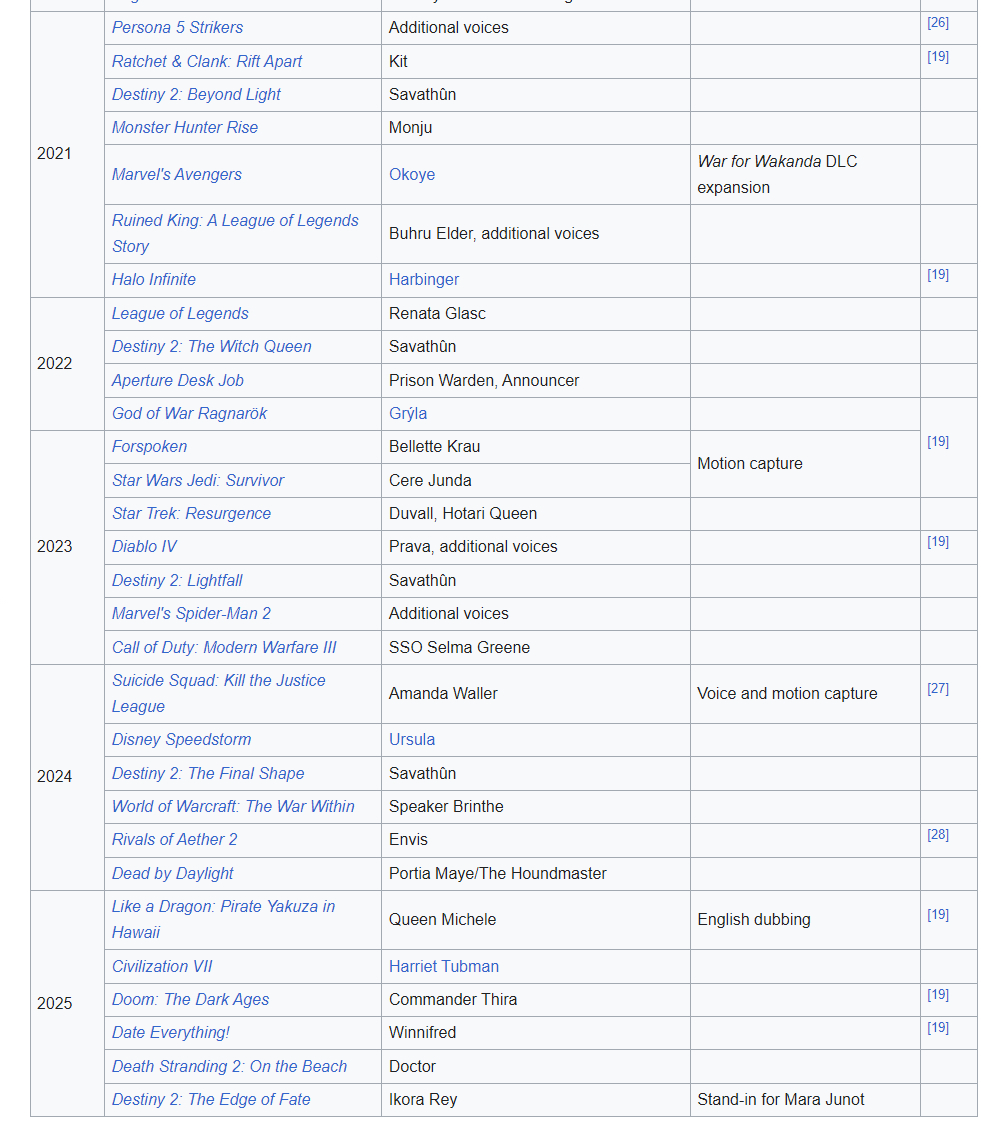Jump to citation [19] in Like a Dragon row
Viewport: 981px width, 1129px height.
pyautogui.click(x=938, y=914)
